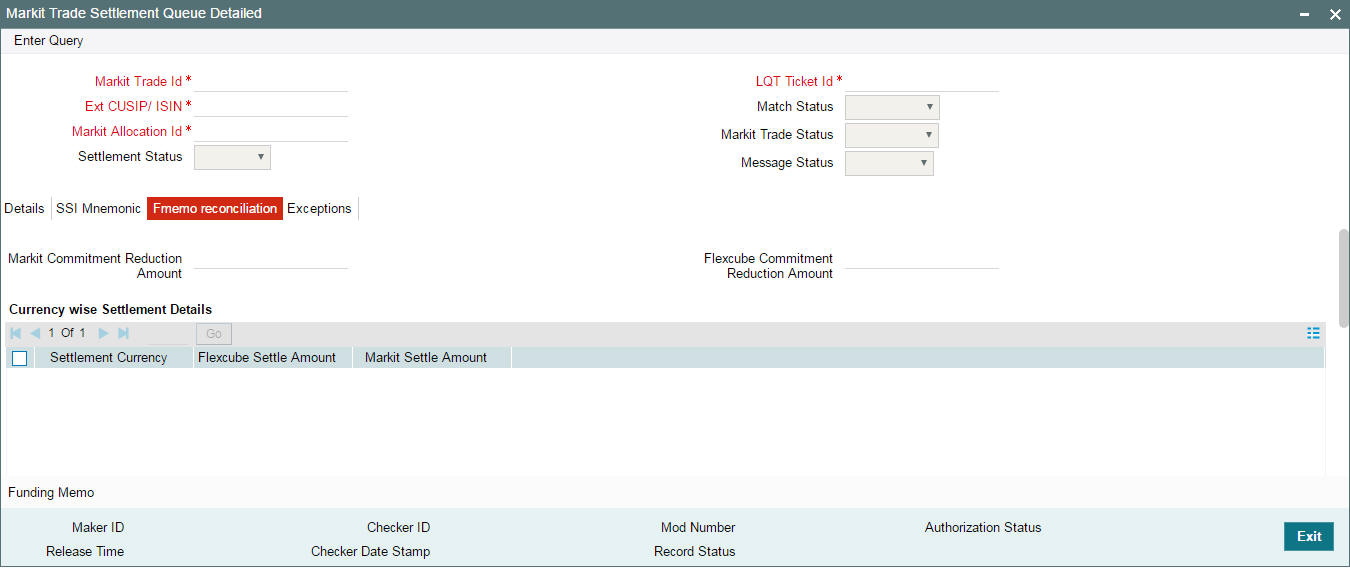This screenshot has width=1350, height=568.
Task: Minimize the Markit Trade Settlement window
Action: 1305,14
